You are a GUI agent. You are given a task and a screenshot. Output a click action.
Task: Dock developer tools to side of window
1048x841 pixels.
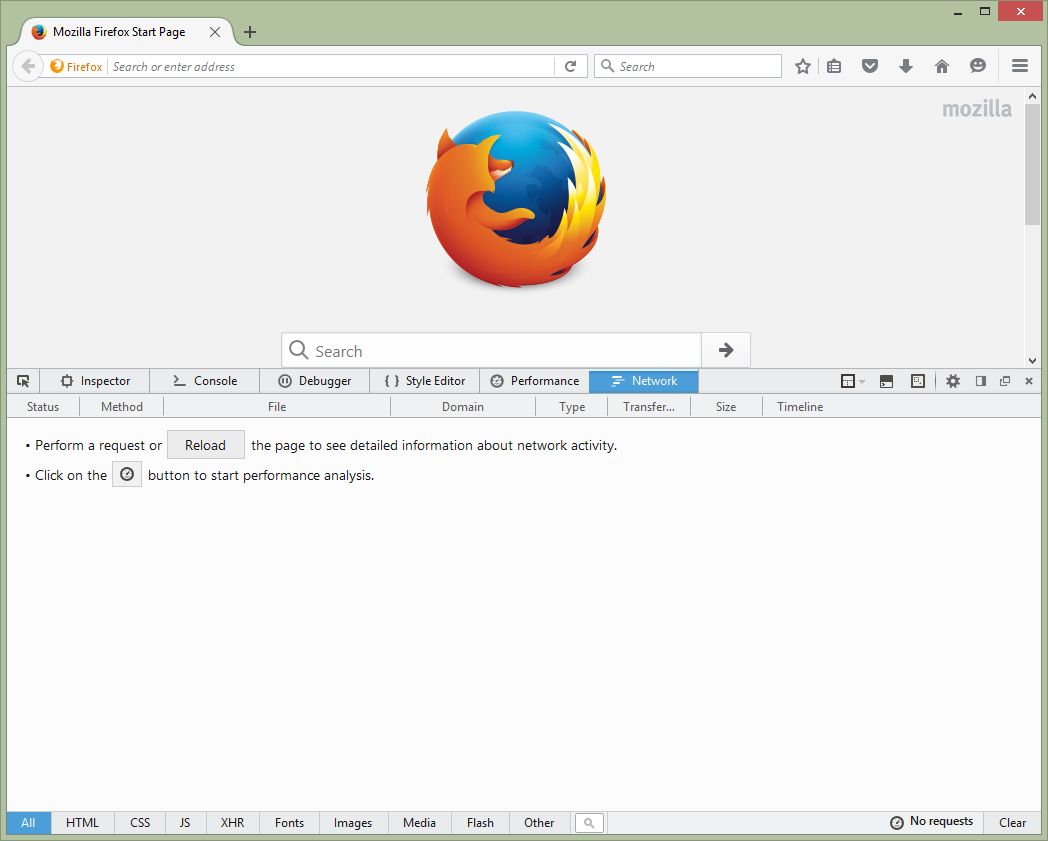tap(980, 381)
